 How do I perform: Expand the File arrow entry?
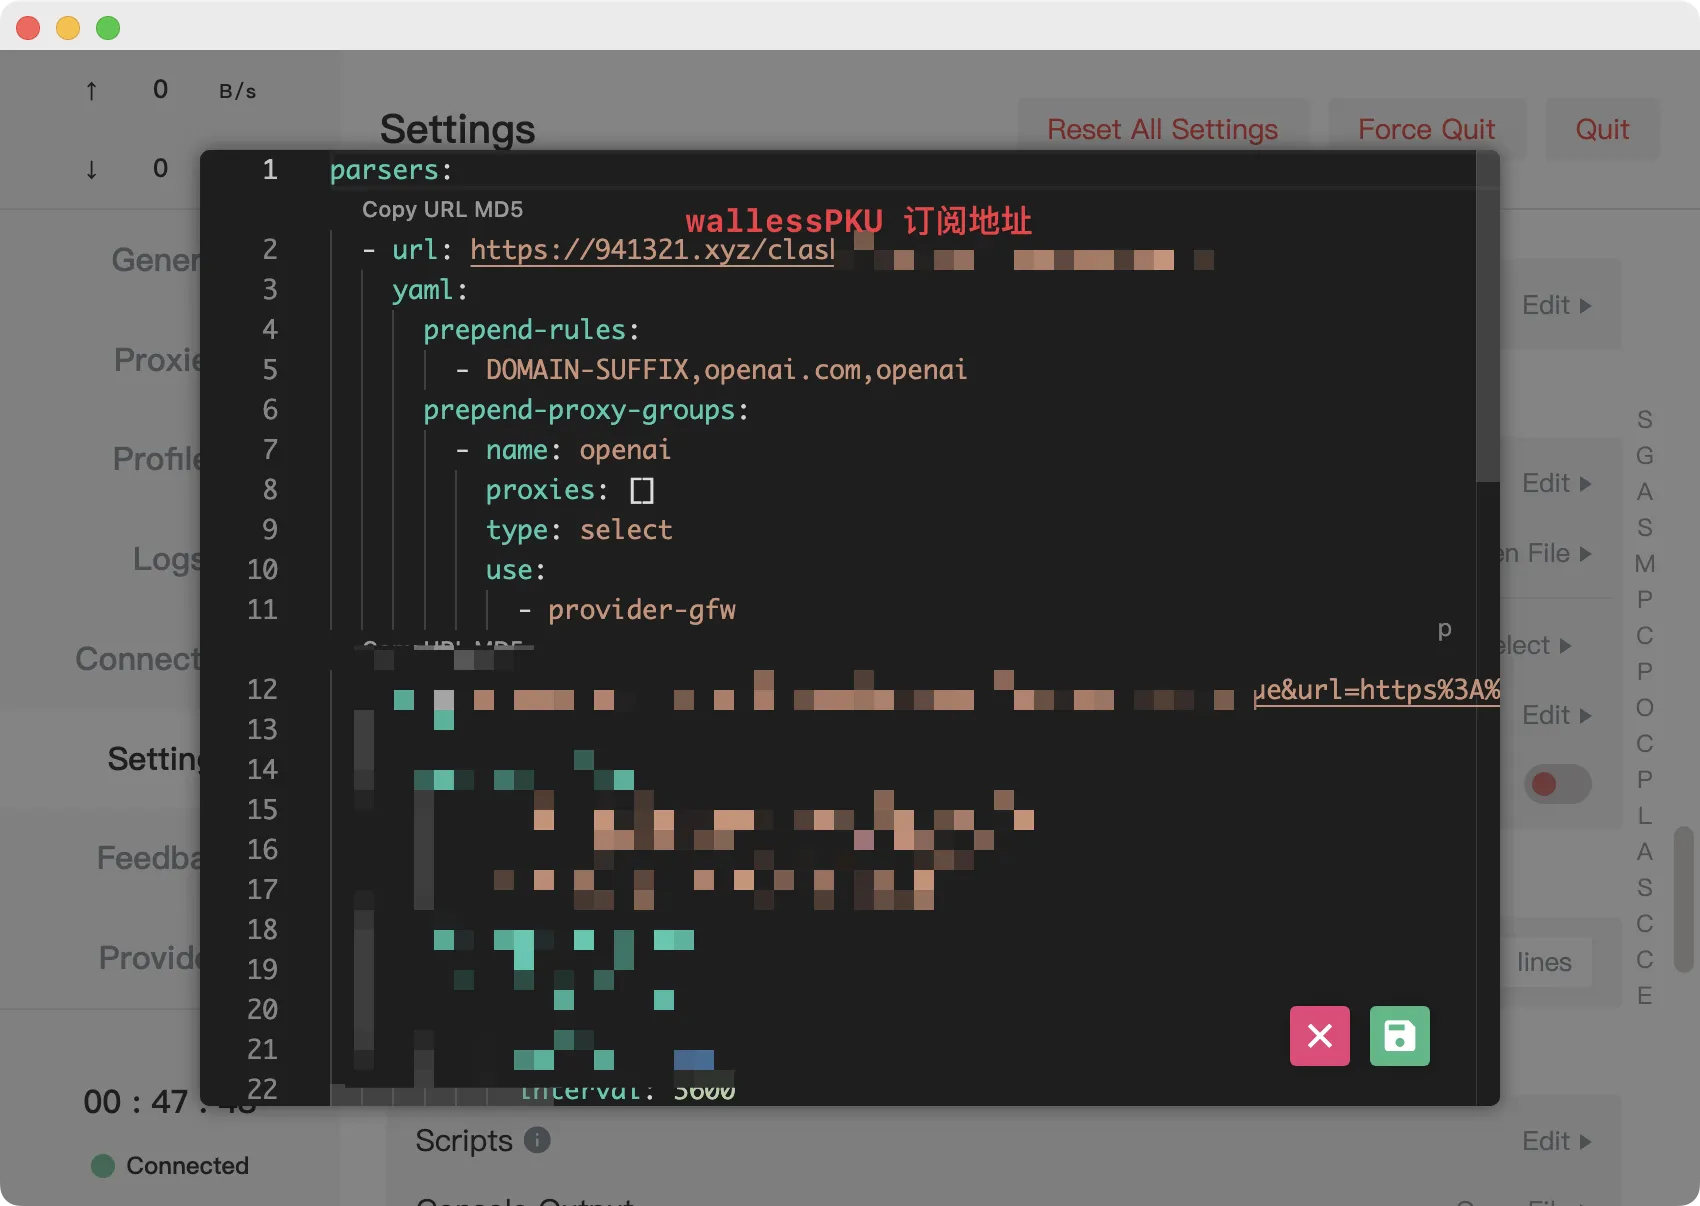pos(1547,553)
